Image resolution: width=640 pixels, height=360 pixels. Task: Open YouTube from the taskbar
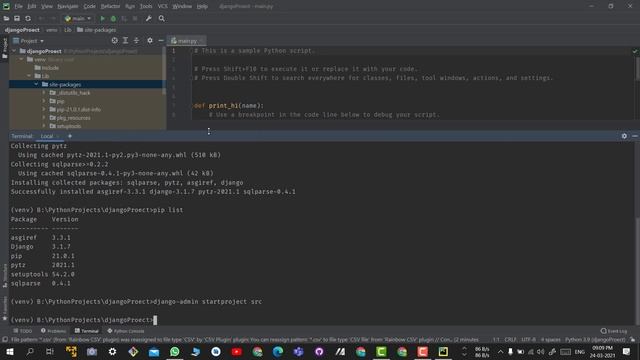click(237, 351)
